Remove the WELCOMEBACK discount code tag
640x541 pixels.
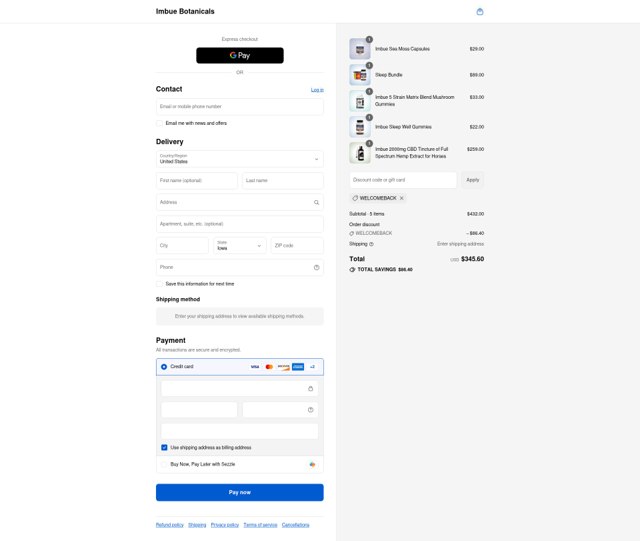point(402,198)
